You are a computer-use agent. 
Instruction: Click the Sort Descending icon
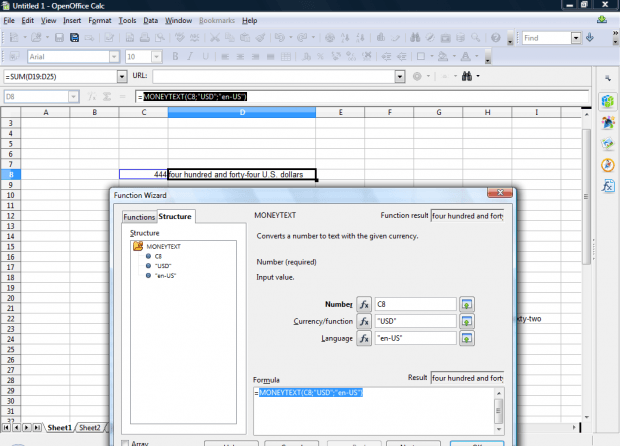[360, 38]
